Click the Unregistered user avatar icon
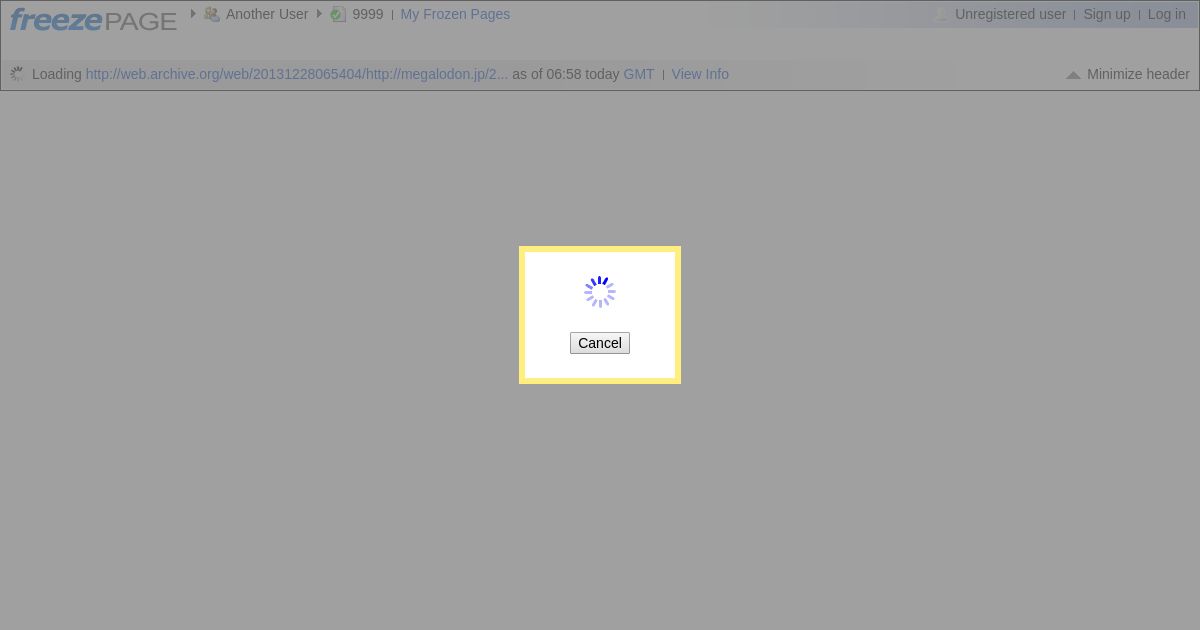The width and height of the screenshot is (1200, 630). (x=941, y=14)
